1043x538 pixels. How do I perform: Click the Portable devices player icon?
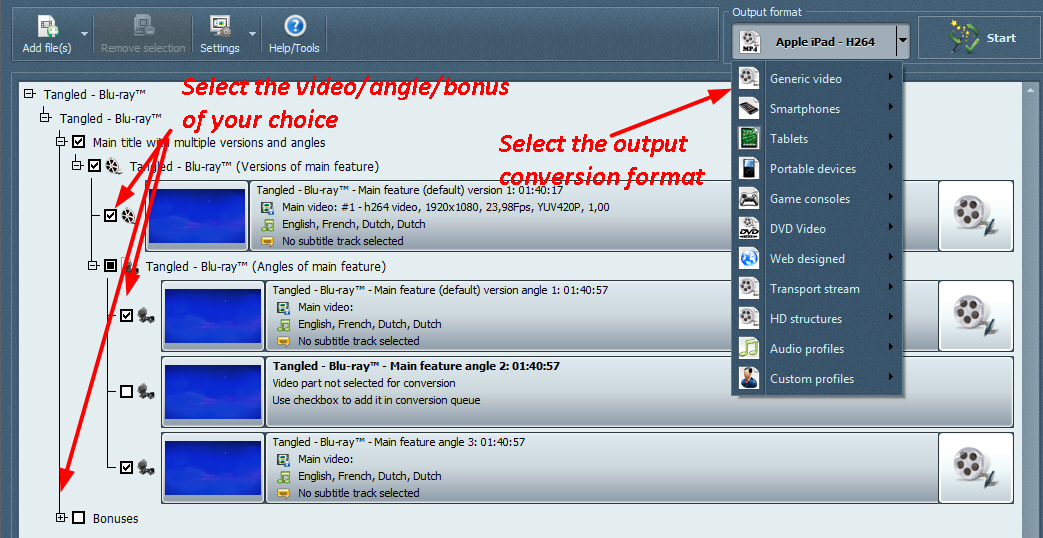[749, 168]
